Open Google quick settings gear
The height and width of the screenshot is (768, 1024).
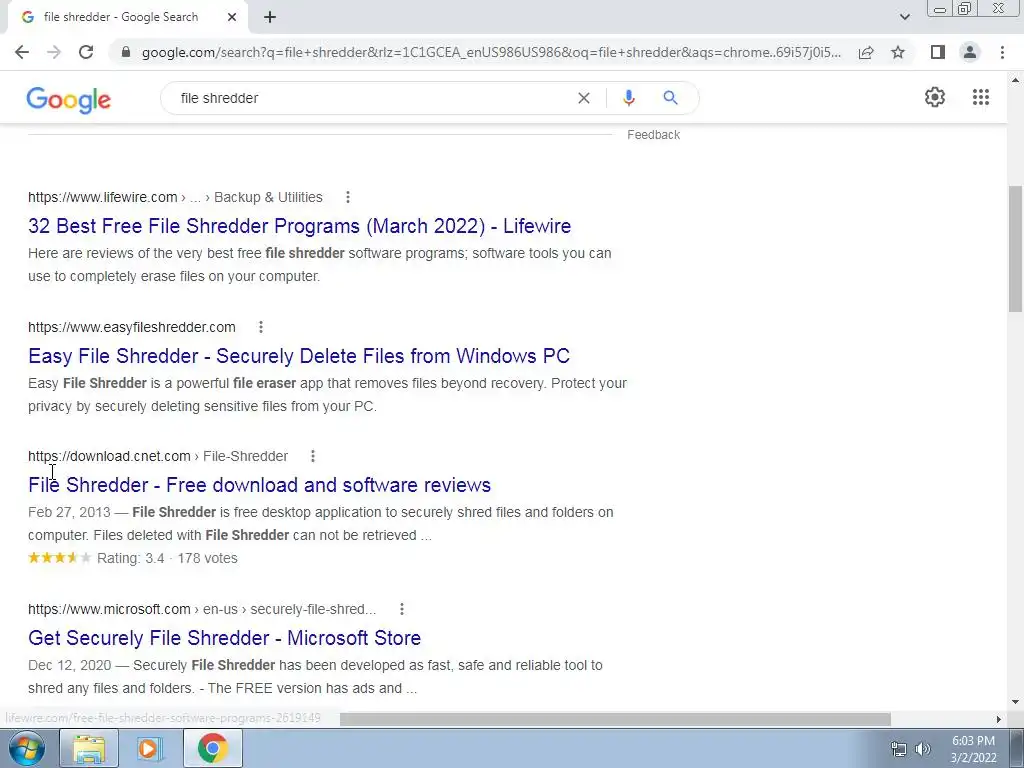pyautogui.click(x=935, y=97)
